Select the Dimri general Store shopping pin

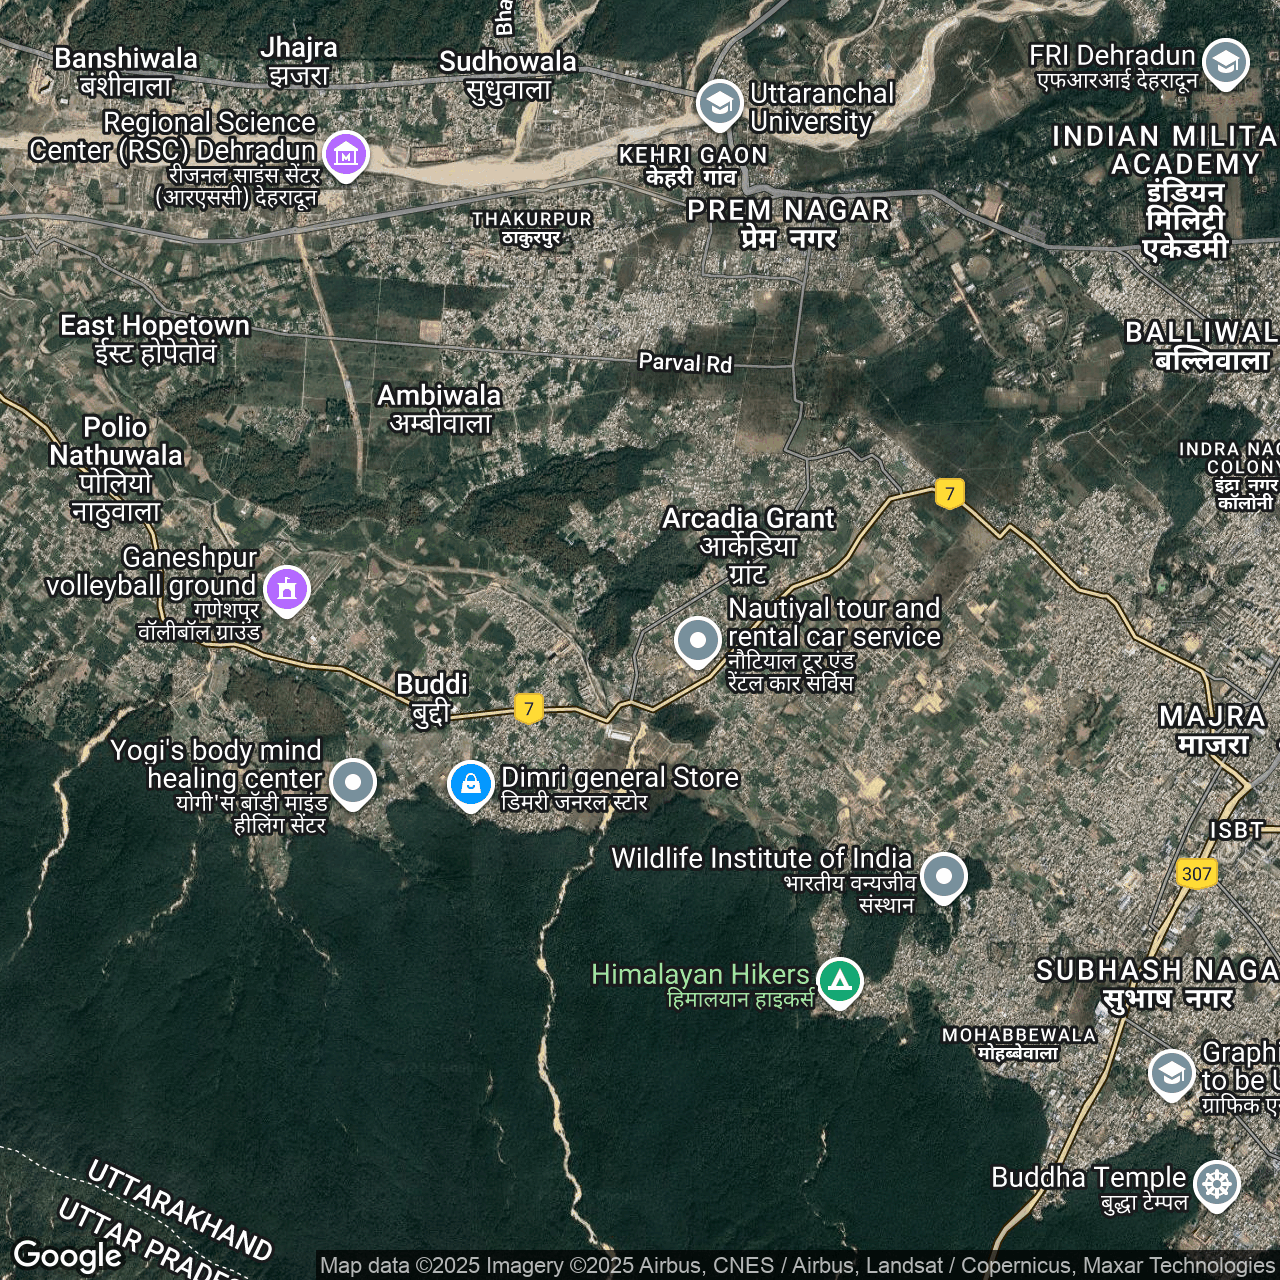[x=470, y=784]
